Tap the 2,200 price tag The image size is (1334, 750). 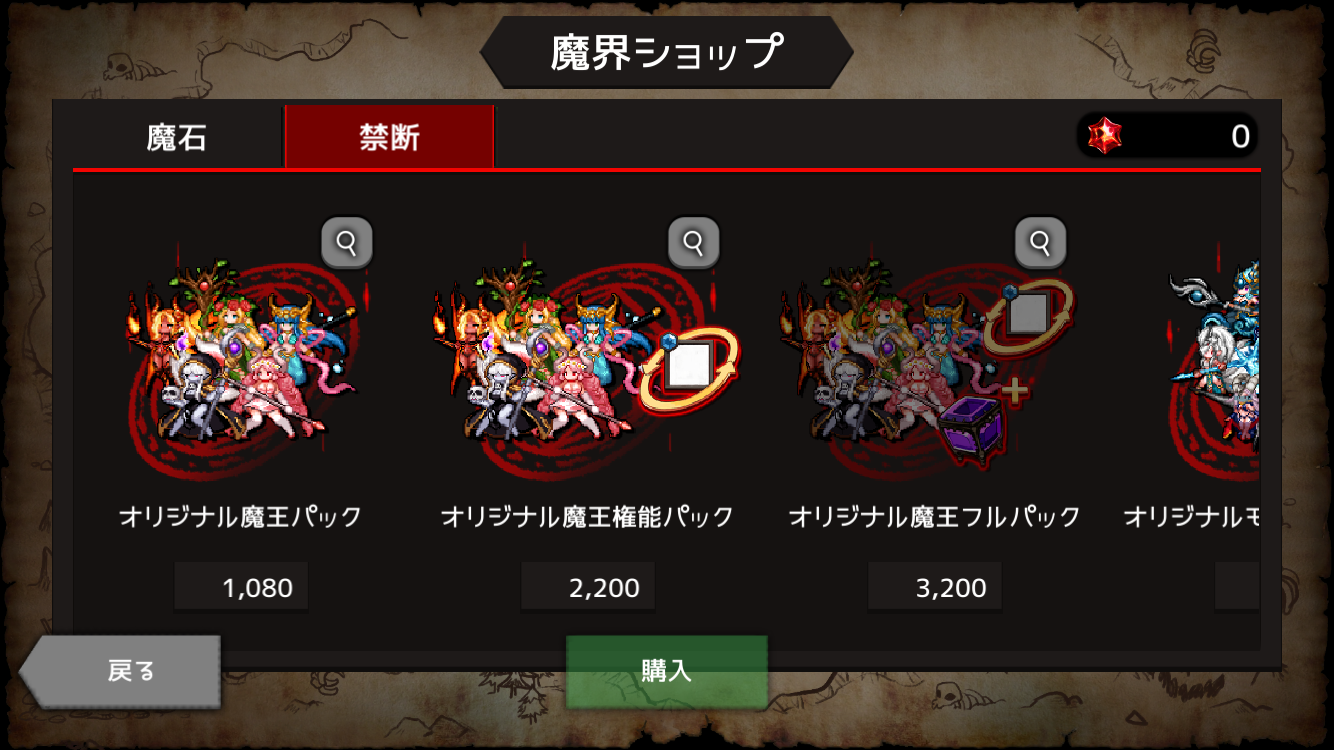[588, 587]
